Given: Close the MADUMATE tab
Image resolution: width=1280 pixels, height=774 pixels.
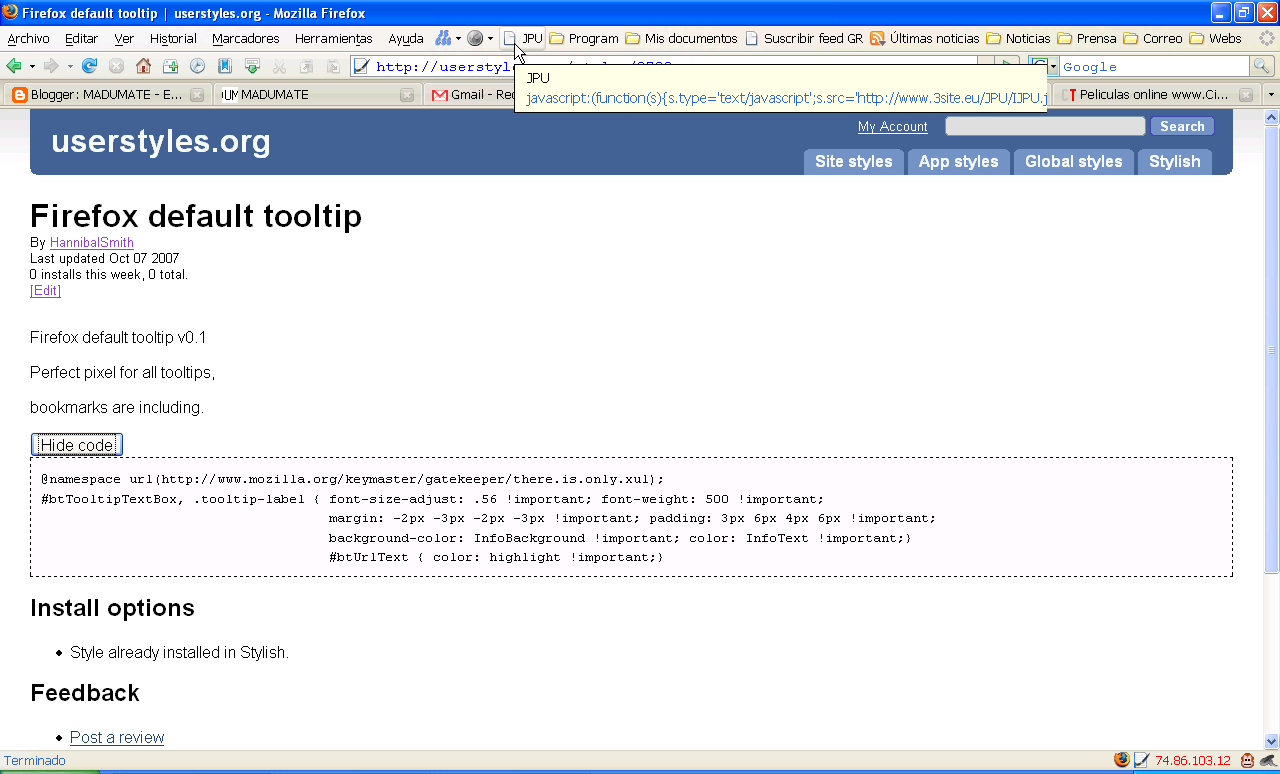Looking at the screenshot, I should (x=407, y=95).
